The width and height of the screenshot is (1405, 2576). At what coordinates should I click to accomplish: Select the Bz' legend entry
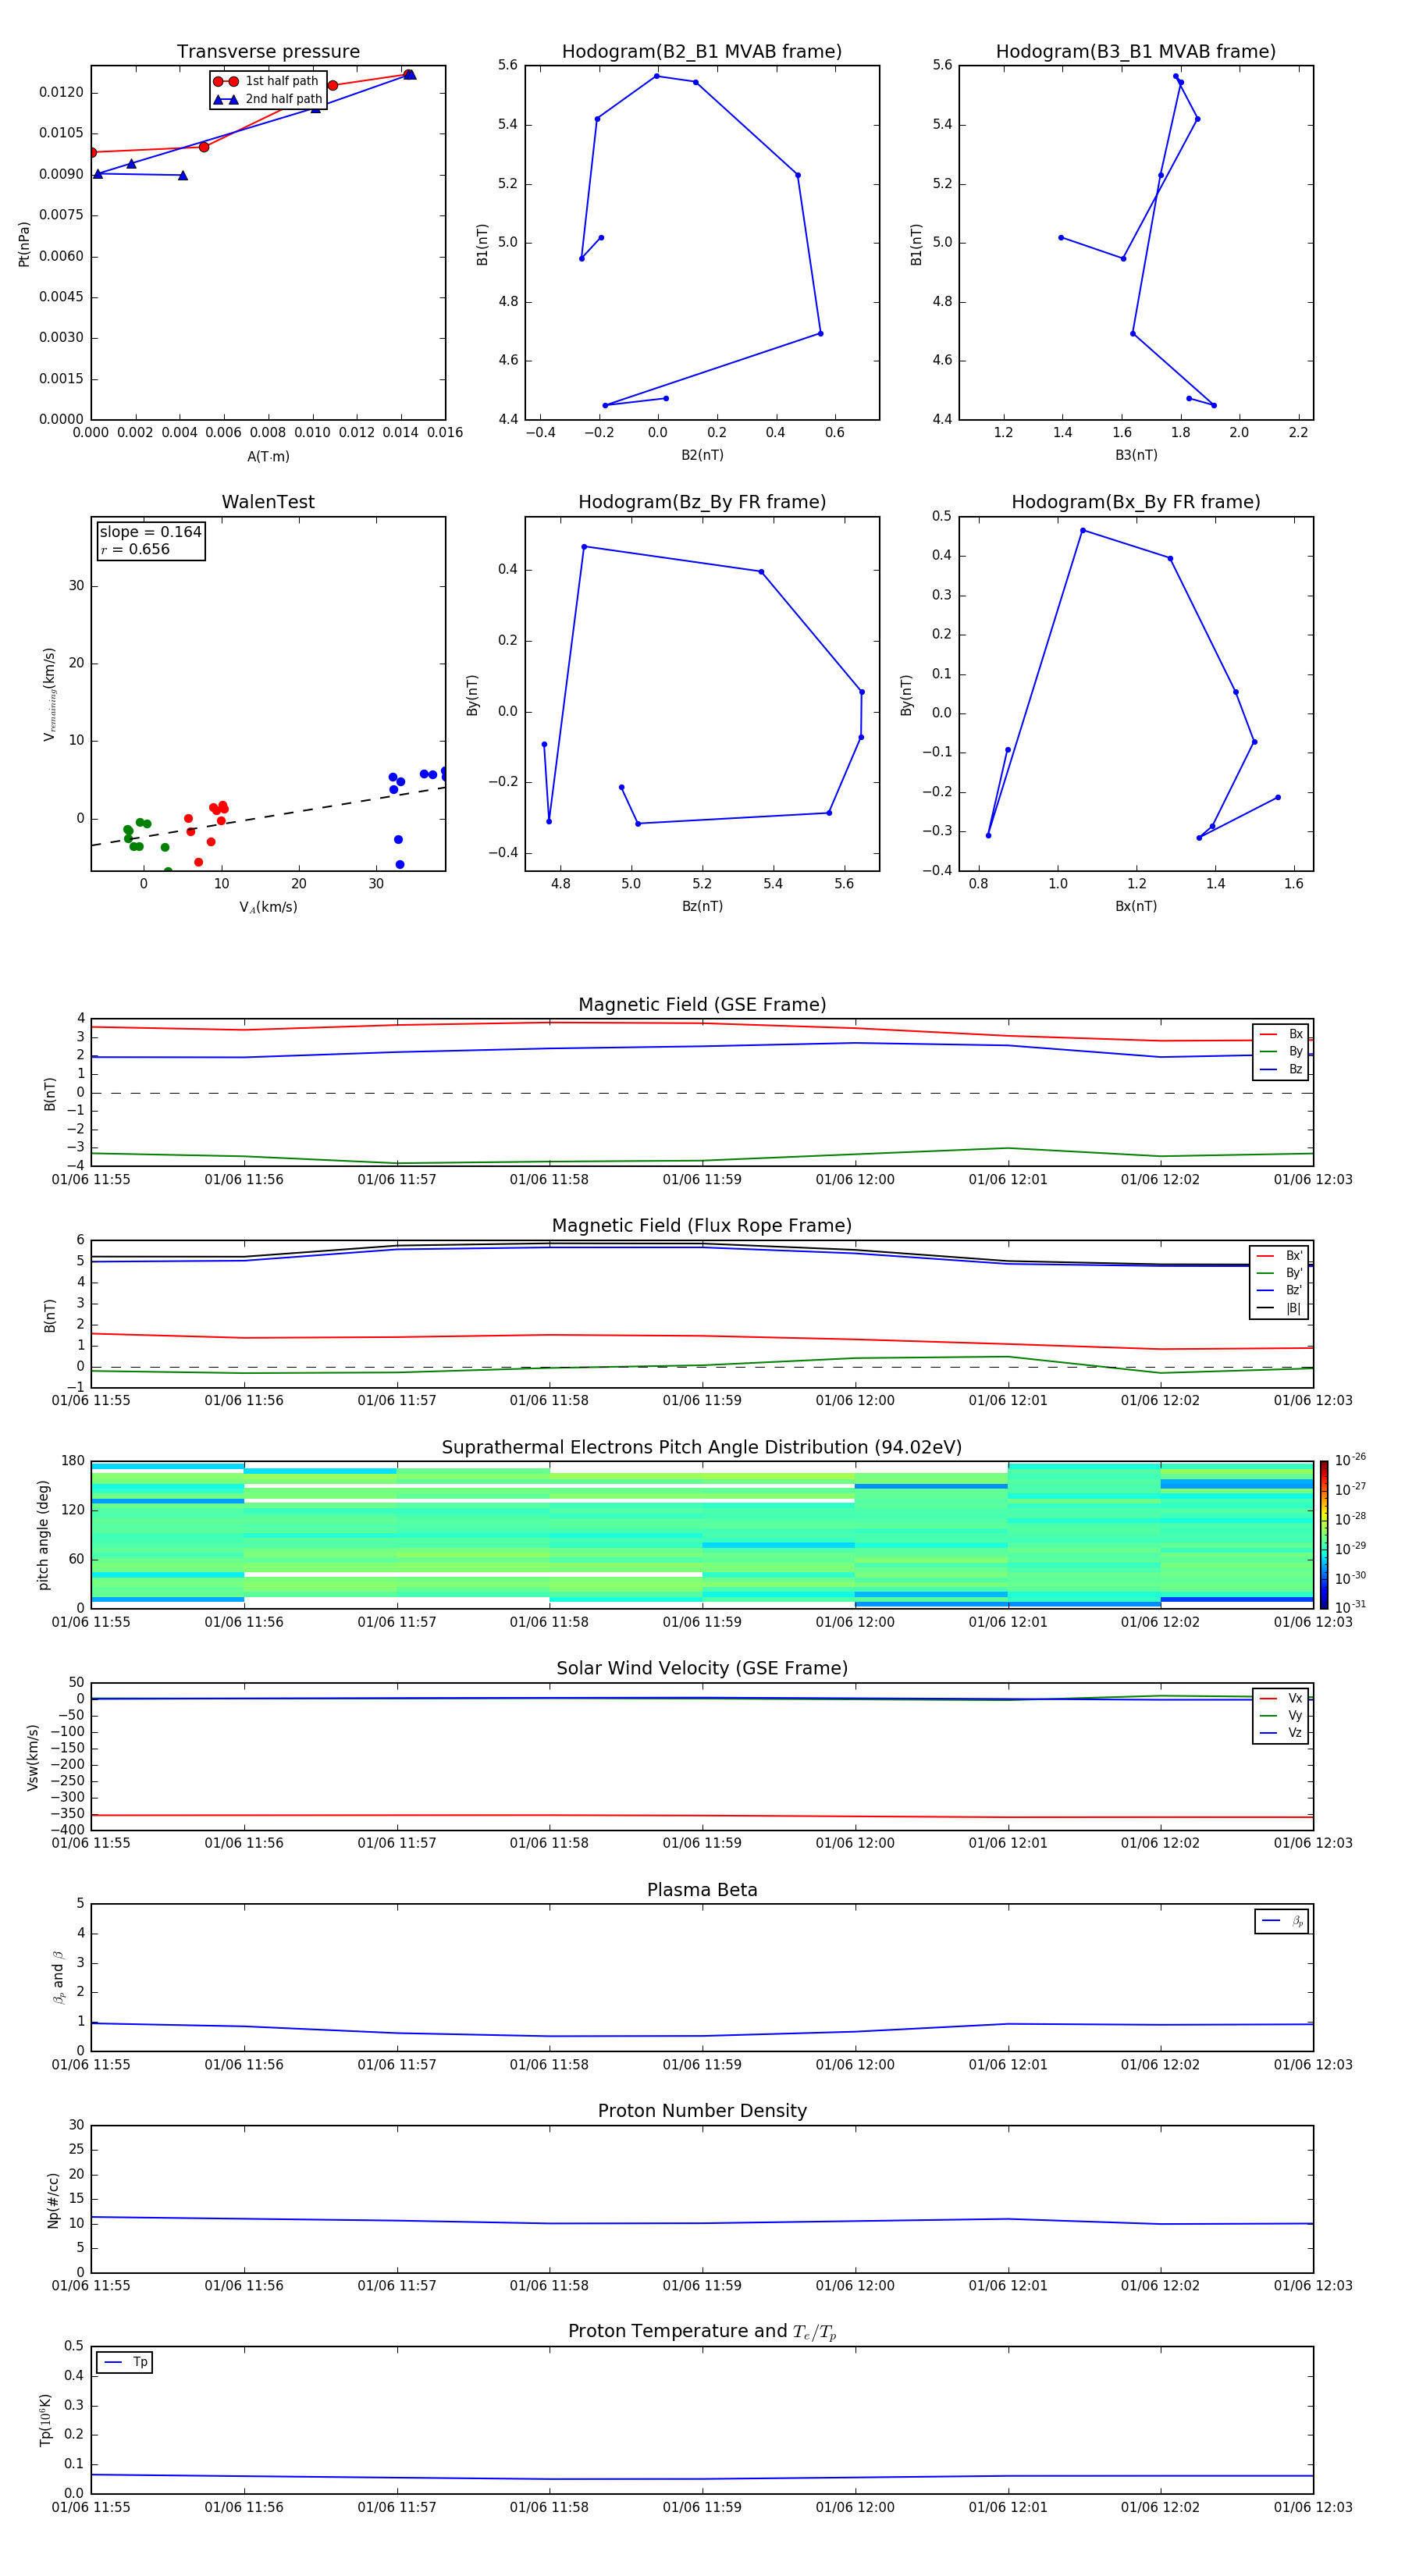[1280, 1290]
